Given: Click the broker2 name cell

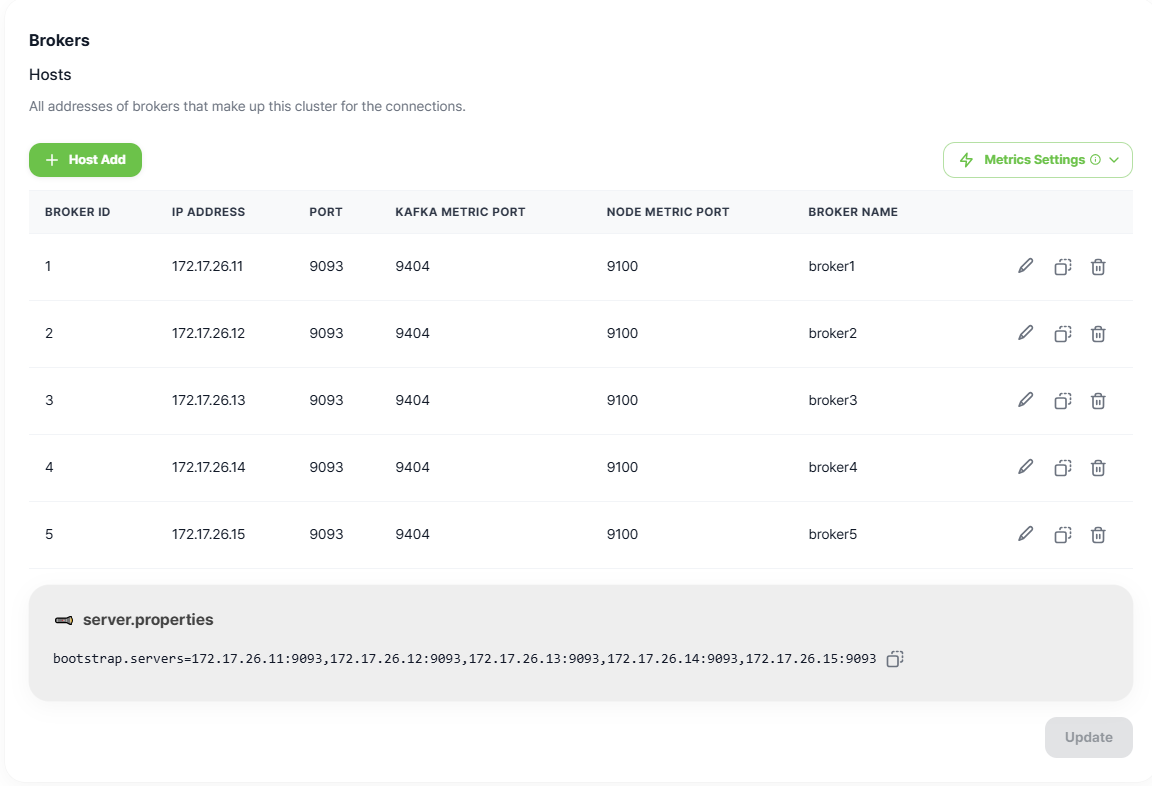Looking at the screenshot, I should [832, 333].
